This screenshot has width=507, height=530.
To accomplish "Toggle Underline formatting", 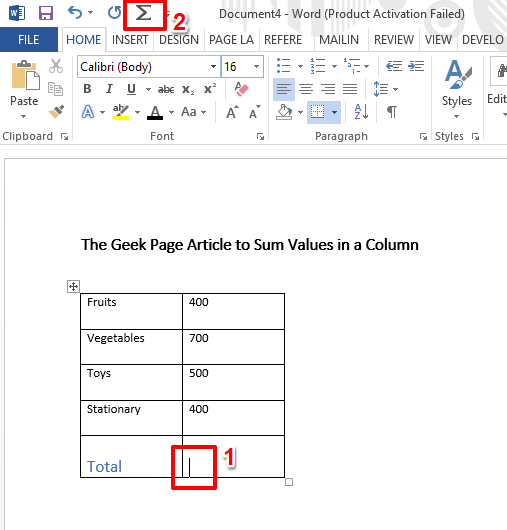I will [131, 89].
